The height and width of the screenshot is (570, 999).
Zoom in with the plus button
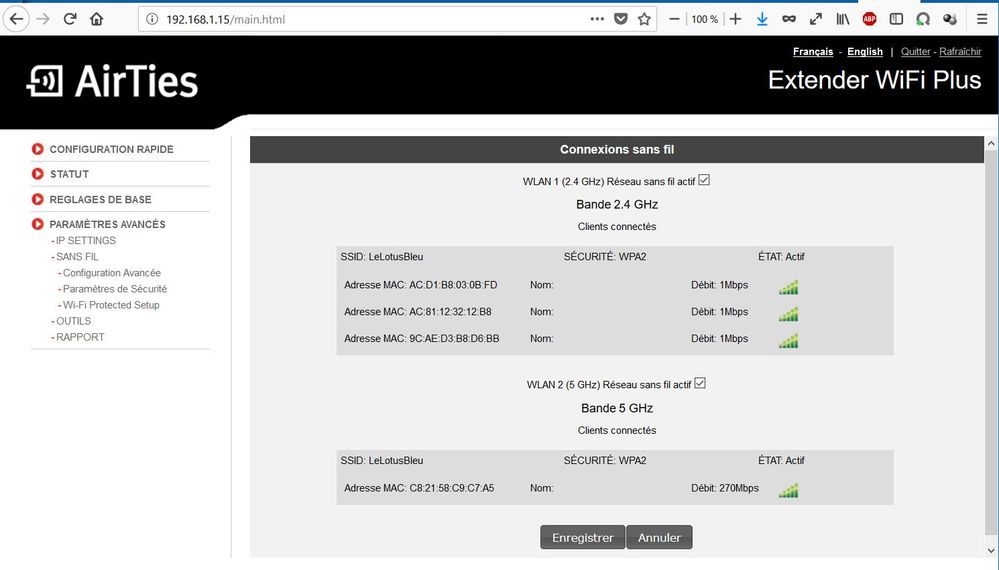(x=735, y=19)
